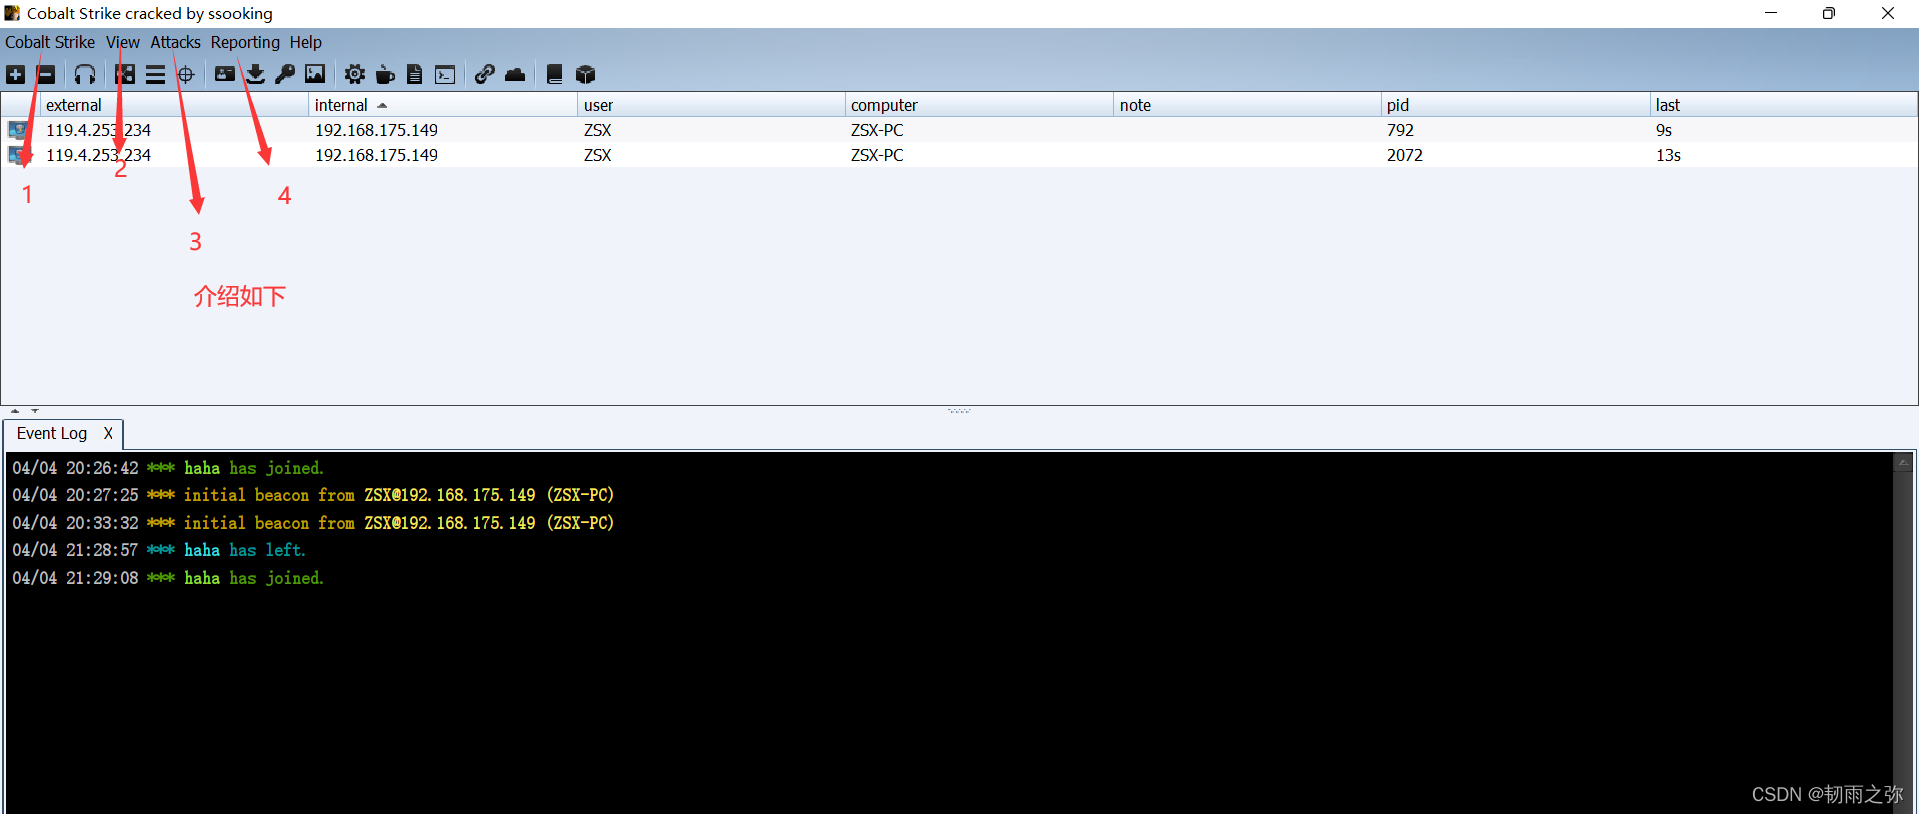Image resolution: width=1920 pixels, height=814 pixels.
Task: Click the last check-in value 13s
Action: click(1668, 155)
